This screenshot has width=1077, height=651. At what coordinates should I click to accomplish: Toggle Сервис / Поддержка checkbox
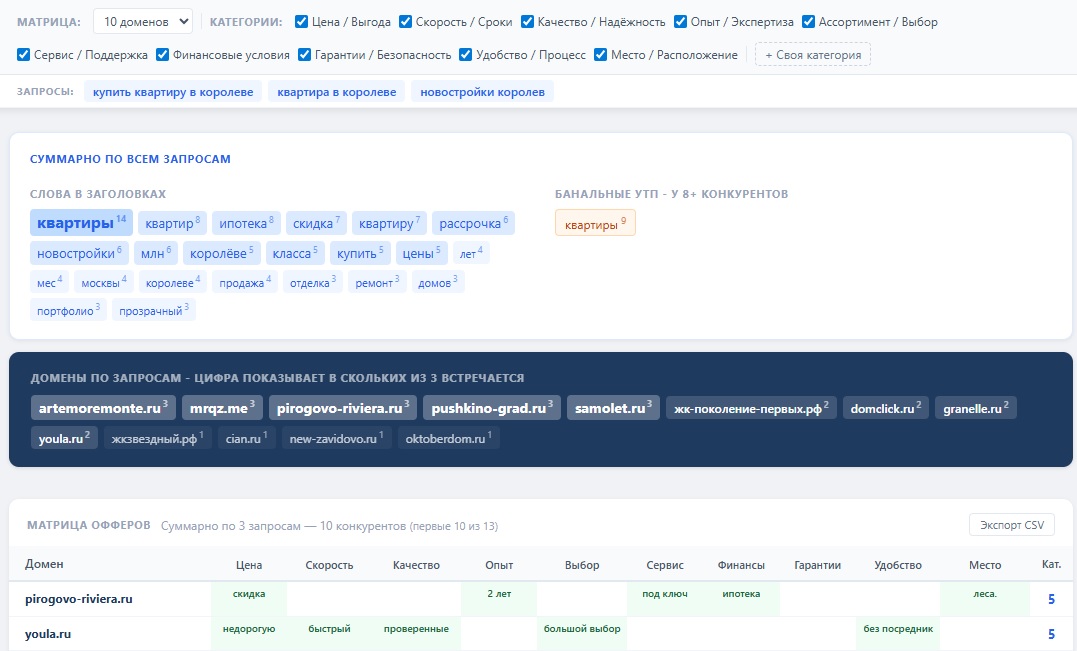coord(23,54)
